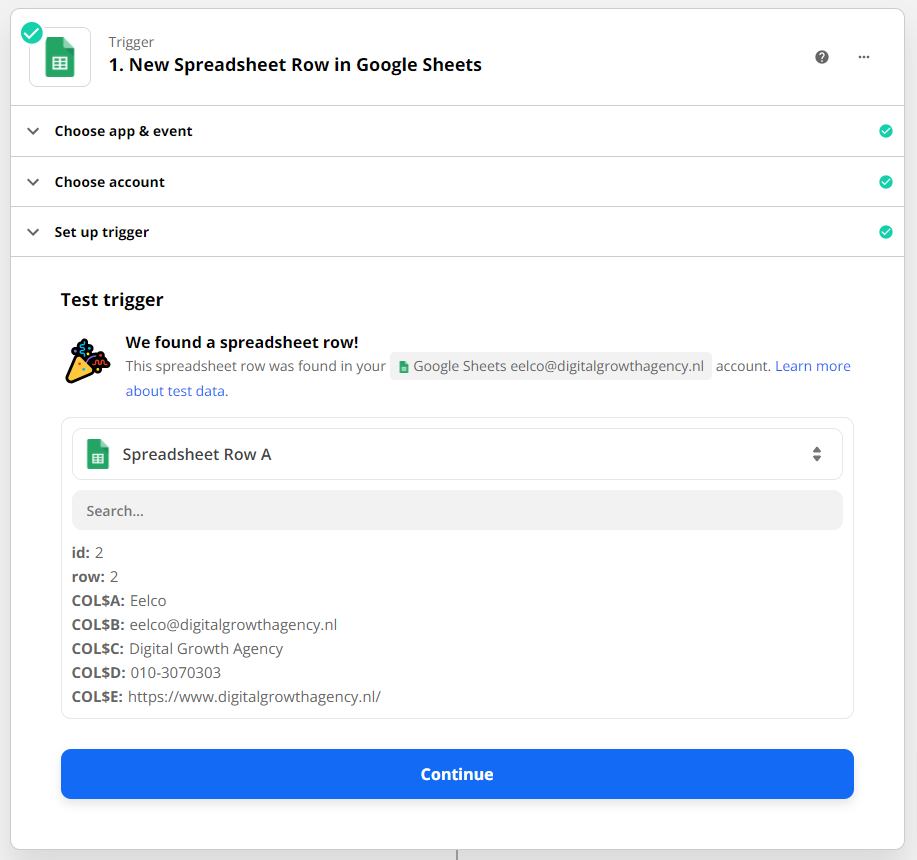Click the step title New Spreadsheet Row in Google Sheets
This screenshot has width=917, height=860.
295,65
